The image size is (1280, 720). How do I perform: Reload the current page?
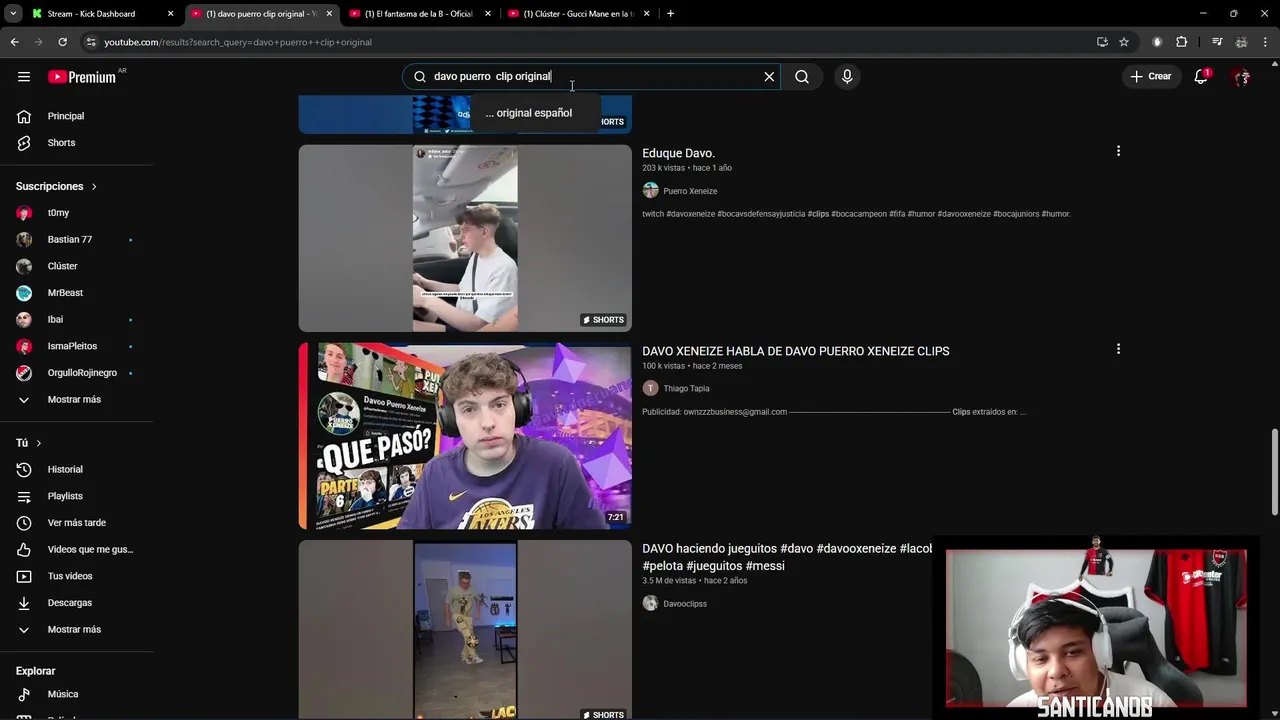coord(62,42)
